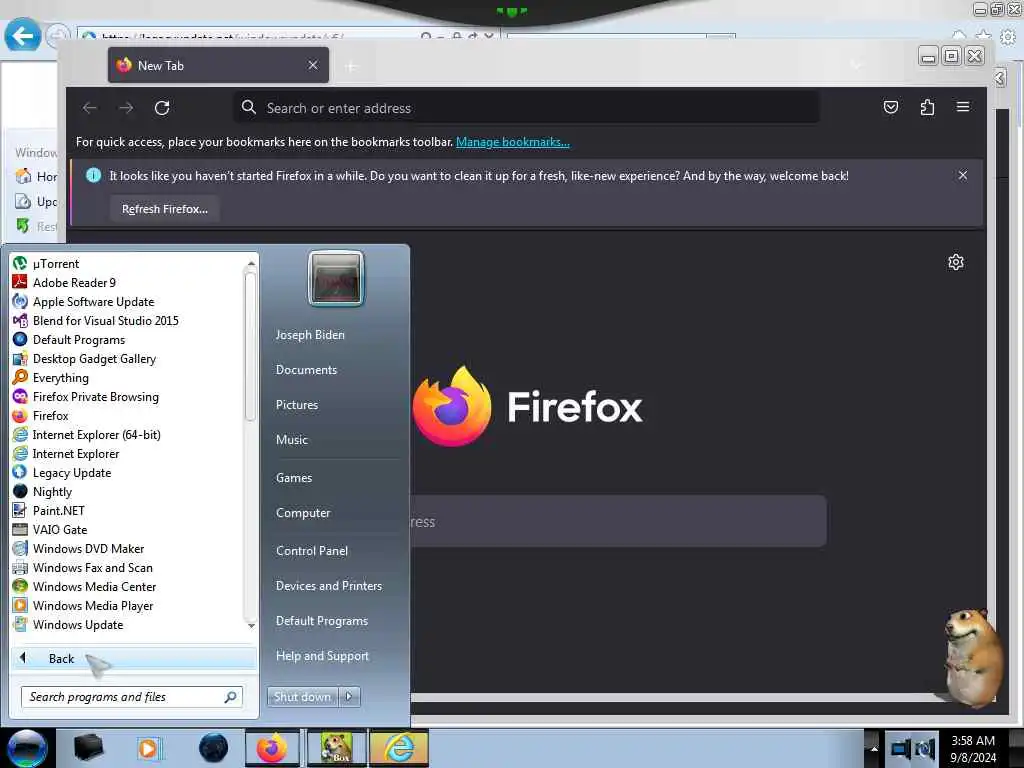The width and height of the screenshot is (1024, 768).
Task: Open Pictures from Start menu
Action: pyautogui.click(x=296, y=405)
